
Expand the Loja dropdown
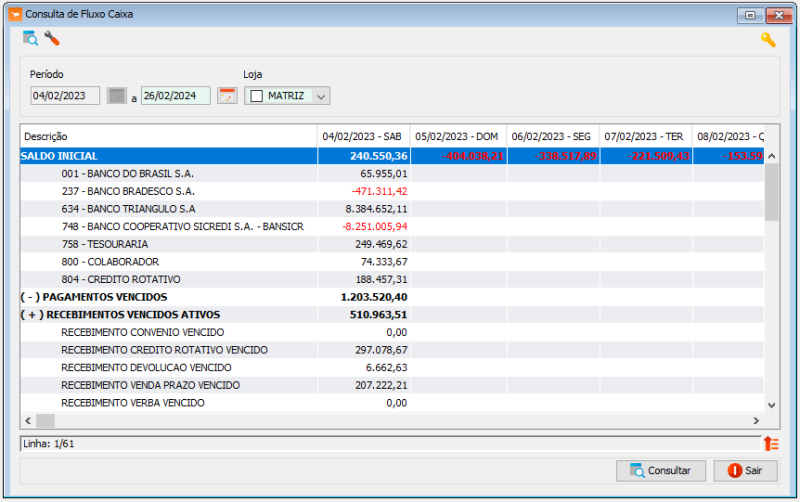[321, 96]
